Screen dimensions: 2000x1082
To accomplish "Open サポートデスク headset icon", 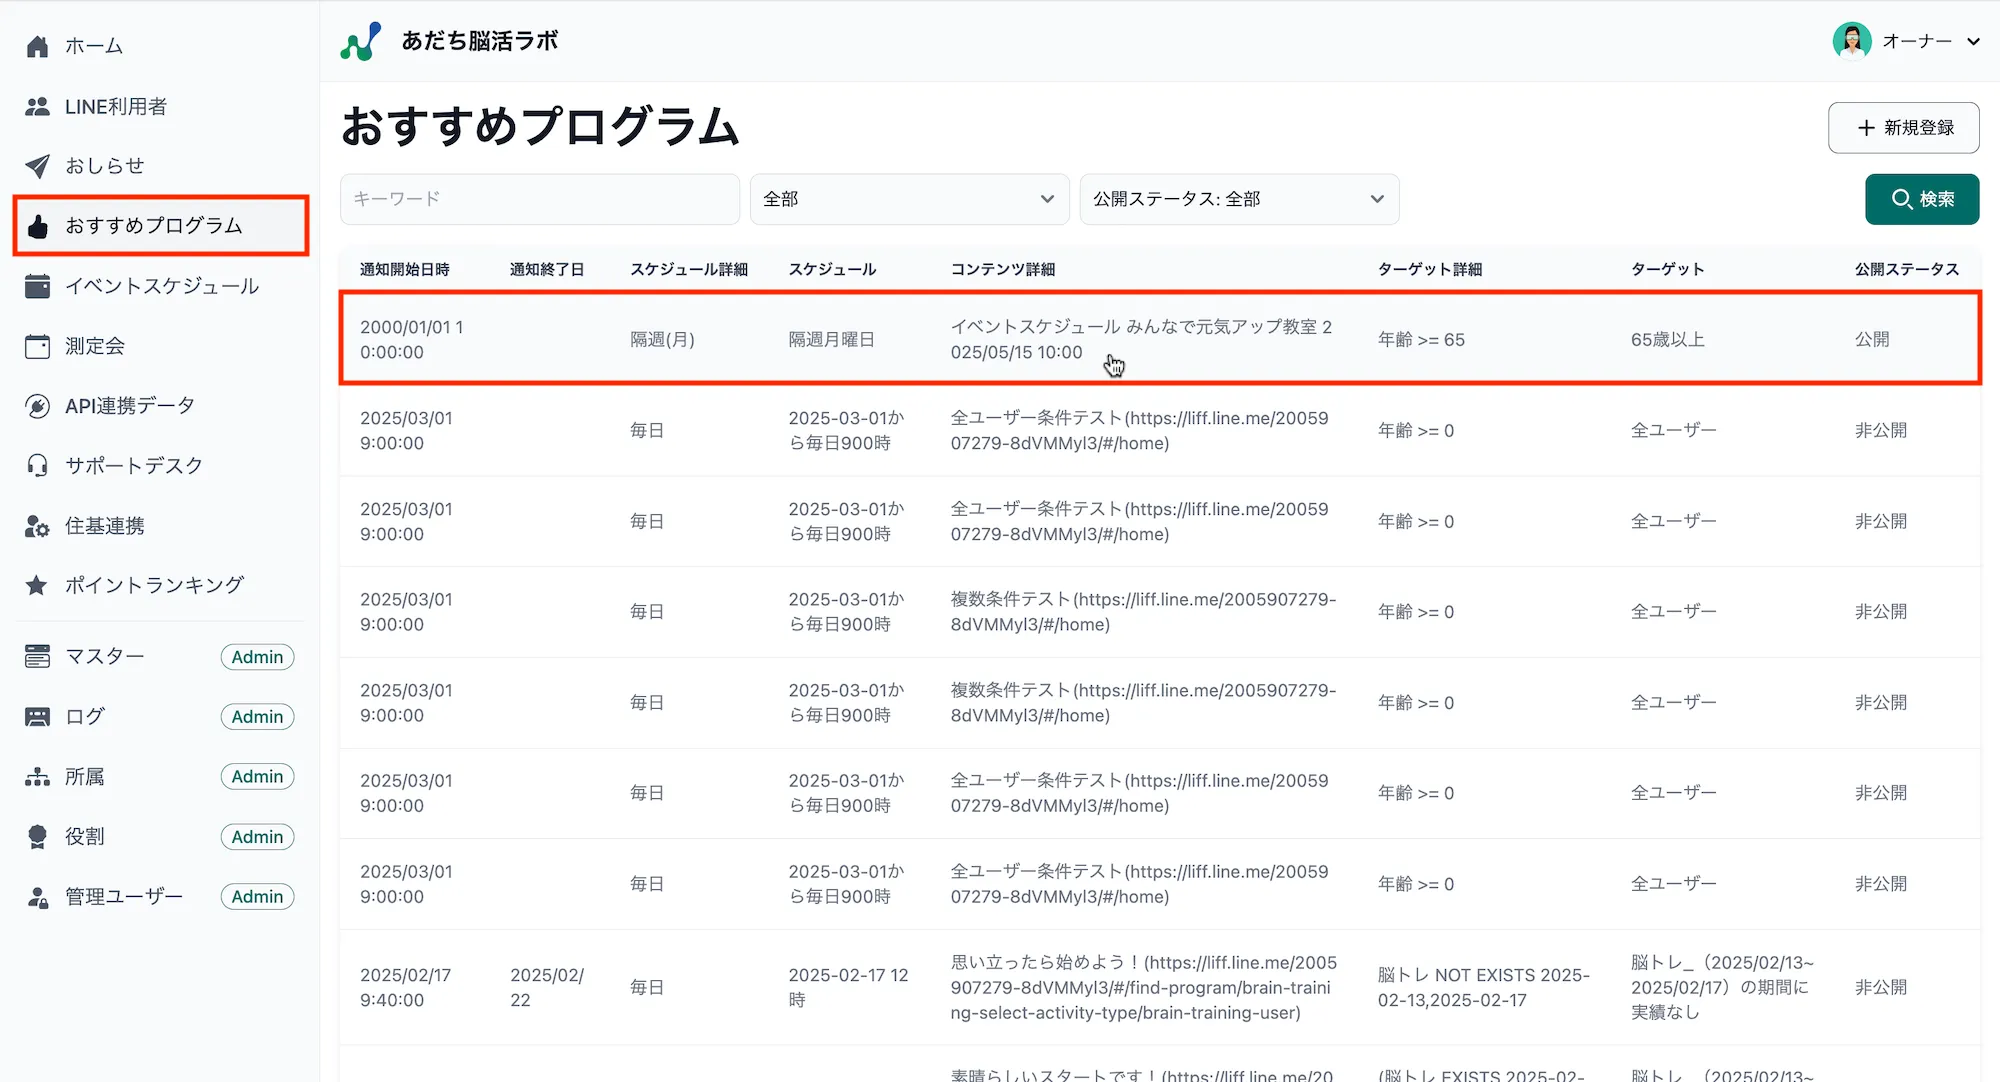I will click(37, 465).
